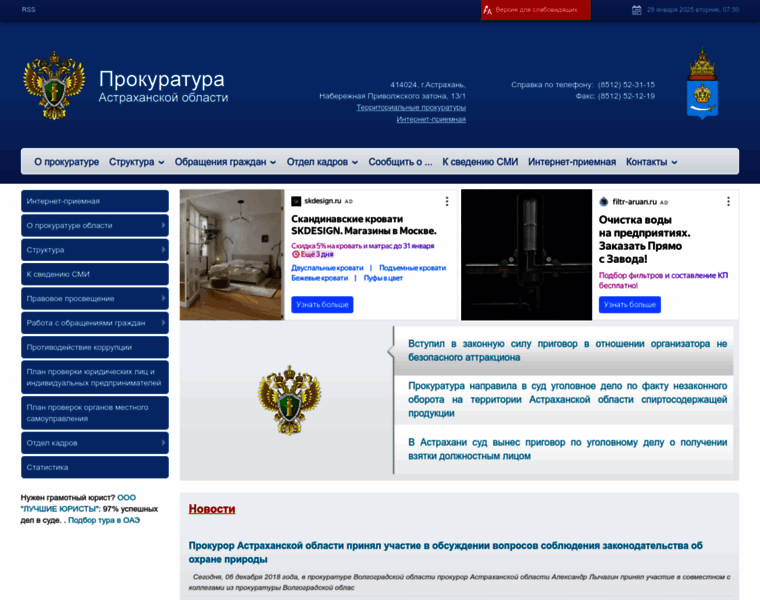Click the bedroom photo in skdesign ad
Screen dimensions: 760x600
232,254
